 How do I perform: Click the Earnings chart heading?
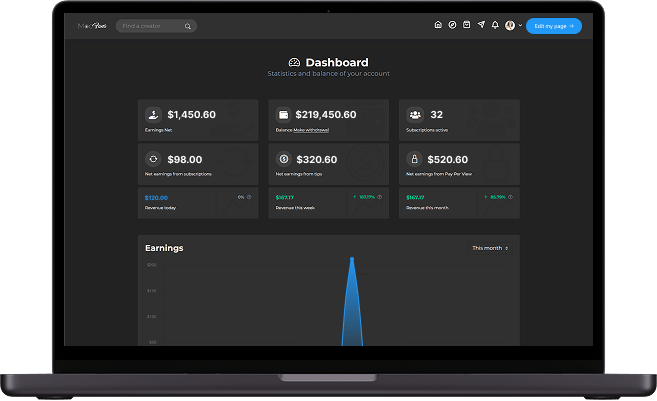164,248
